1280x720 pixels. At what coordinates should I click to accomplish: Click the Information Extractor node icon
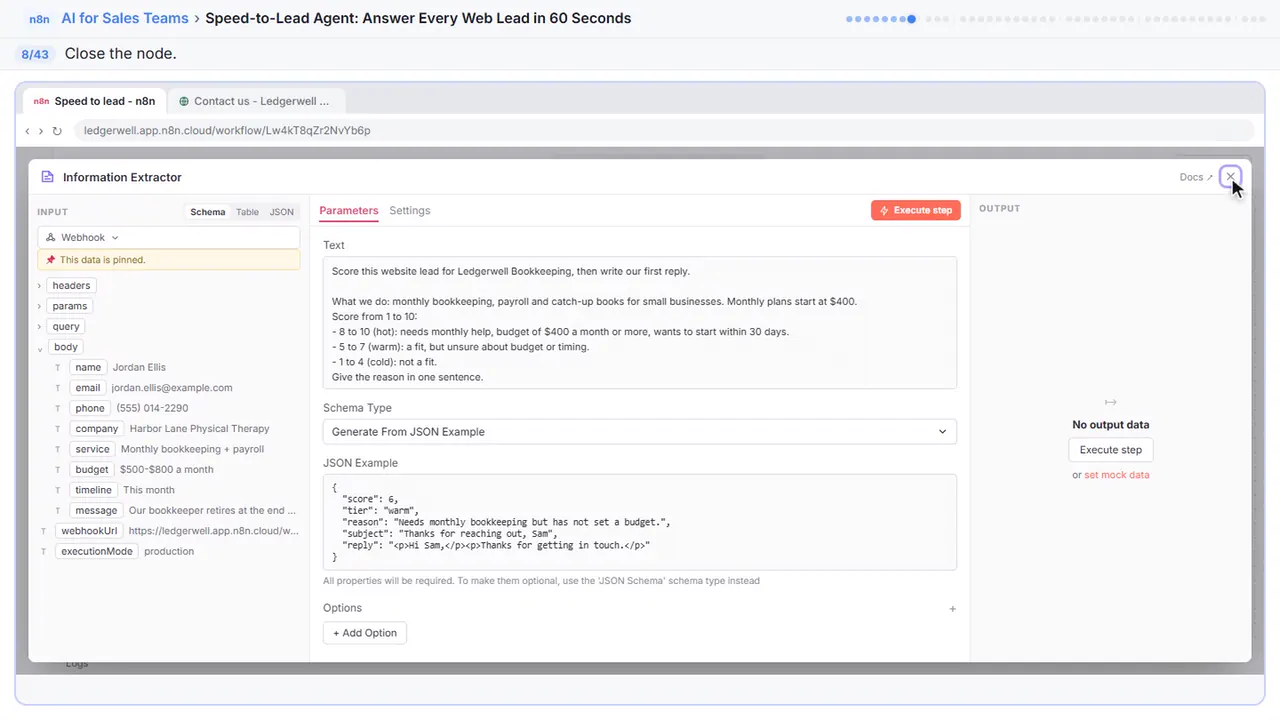coord(47,177)
